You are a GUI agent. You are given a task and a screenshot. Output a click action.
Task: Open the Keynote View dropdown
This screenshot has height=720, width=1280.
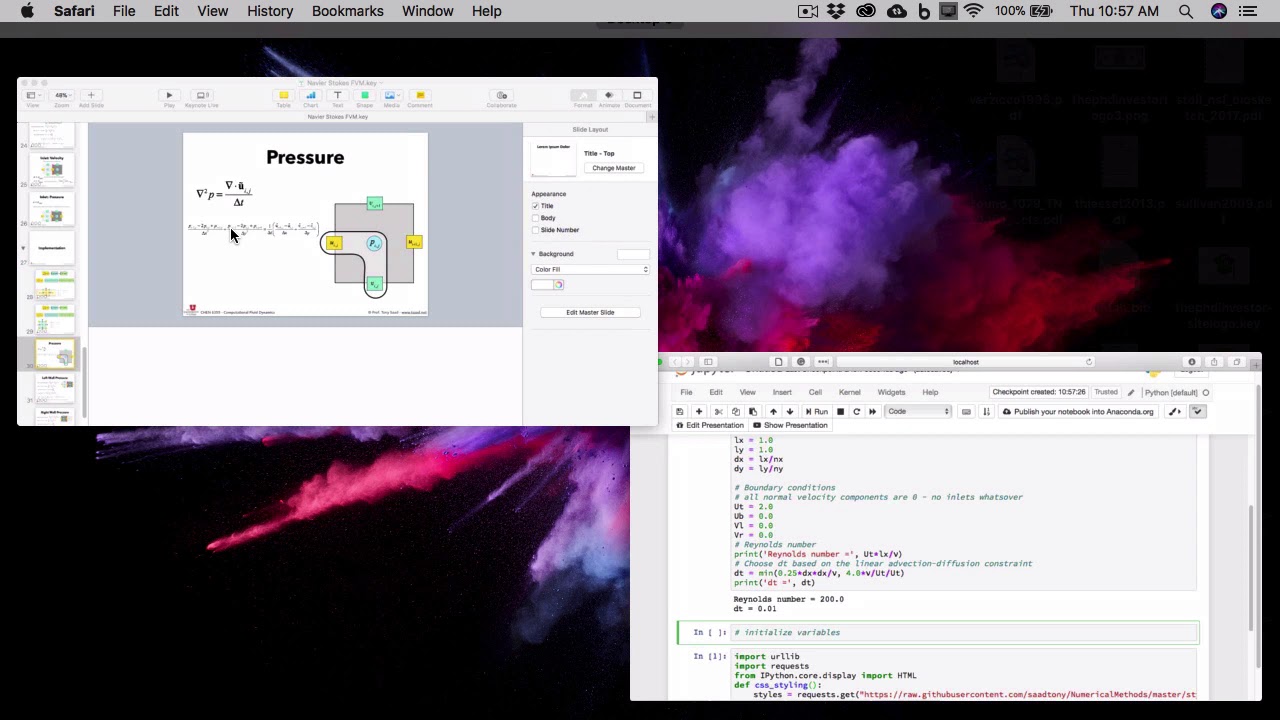[33, 96]
